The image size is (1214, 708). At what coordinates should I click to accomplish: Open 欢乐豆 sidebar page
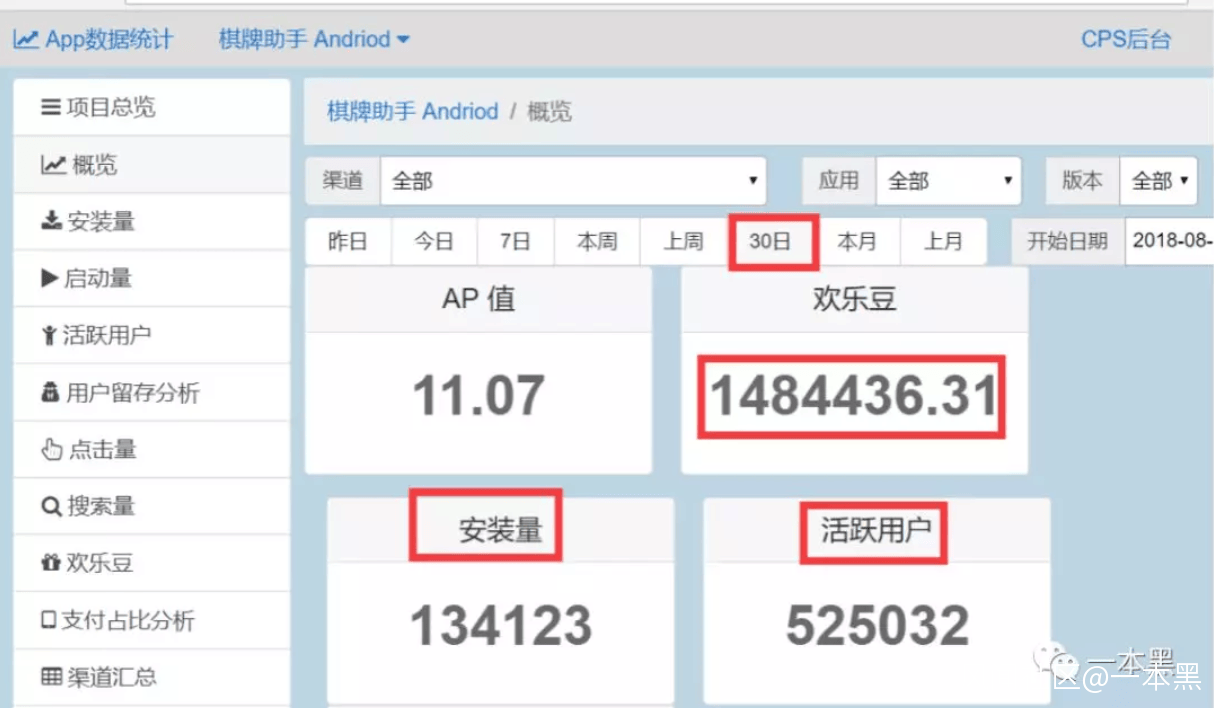click(x=152, y=564)
